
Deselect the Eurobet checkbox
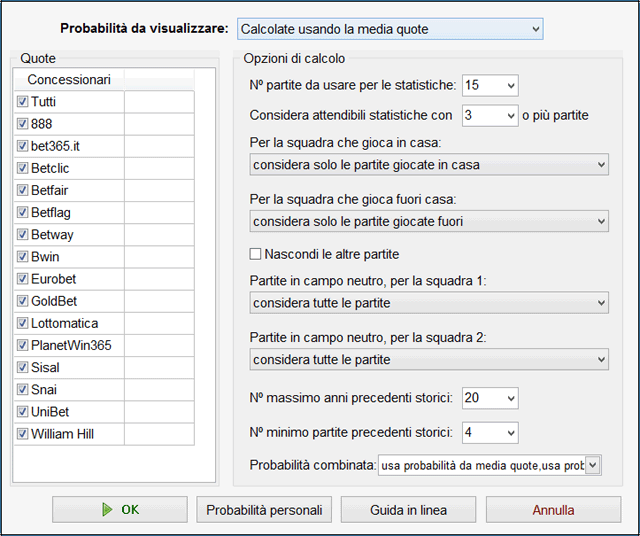coord(22,279)
